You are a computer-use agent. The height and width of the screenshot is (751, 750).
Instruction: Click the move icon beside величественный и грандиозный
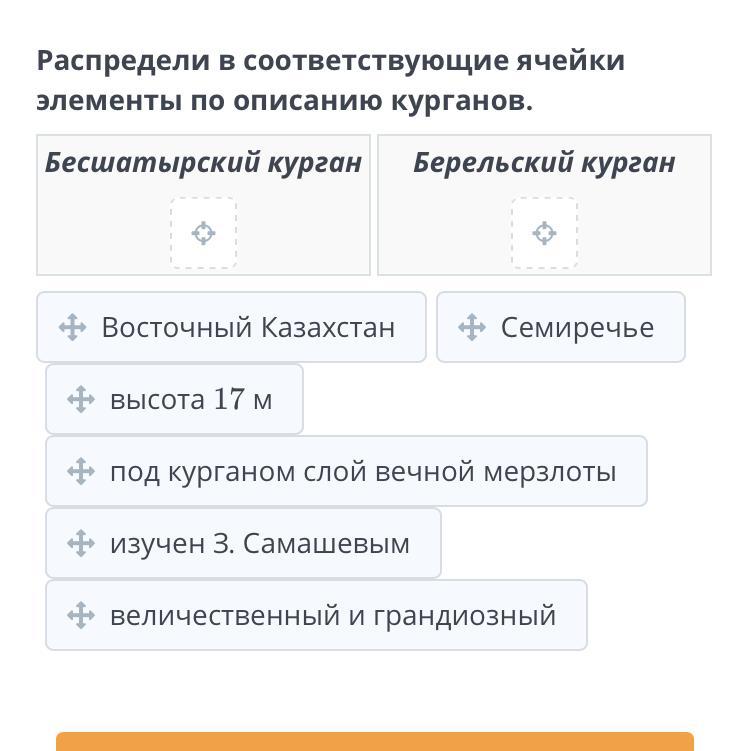click(81, 615)
